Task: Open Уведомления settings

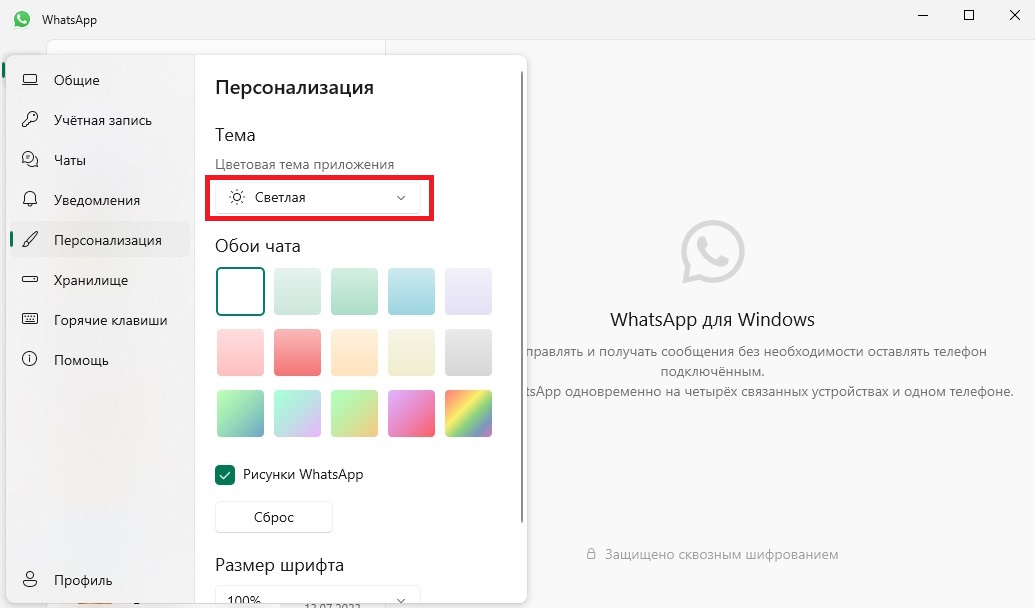Action: [100, 199]
